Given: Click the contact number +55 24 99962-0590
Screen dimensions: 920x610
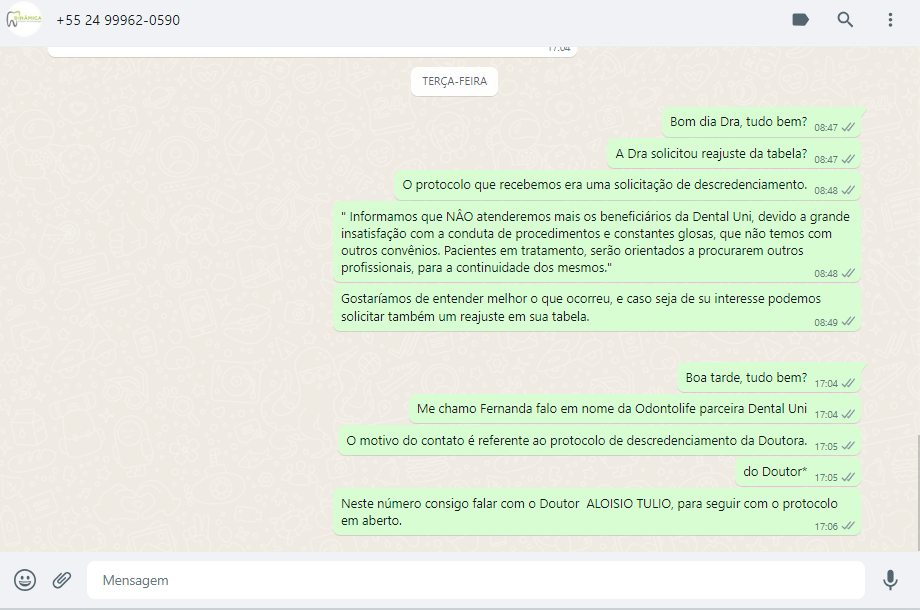Looking at the screenshot, I should [118, 20].
